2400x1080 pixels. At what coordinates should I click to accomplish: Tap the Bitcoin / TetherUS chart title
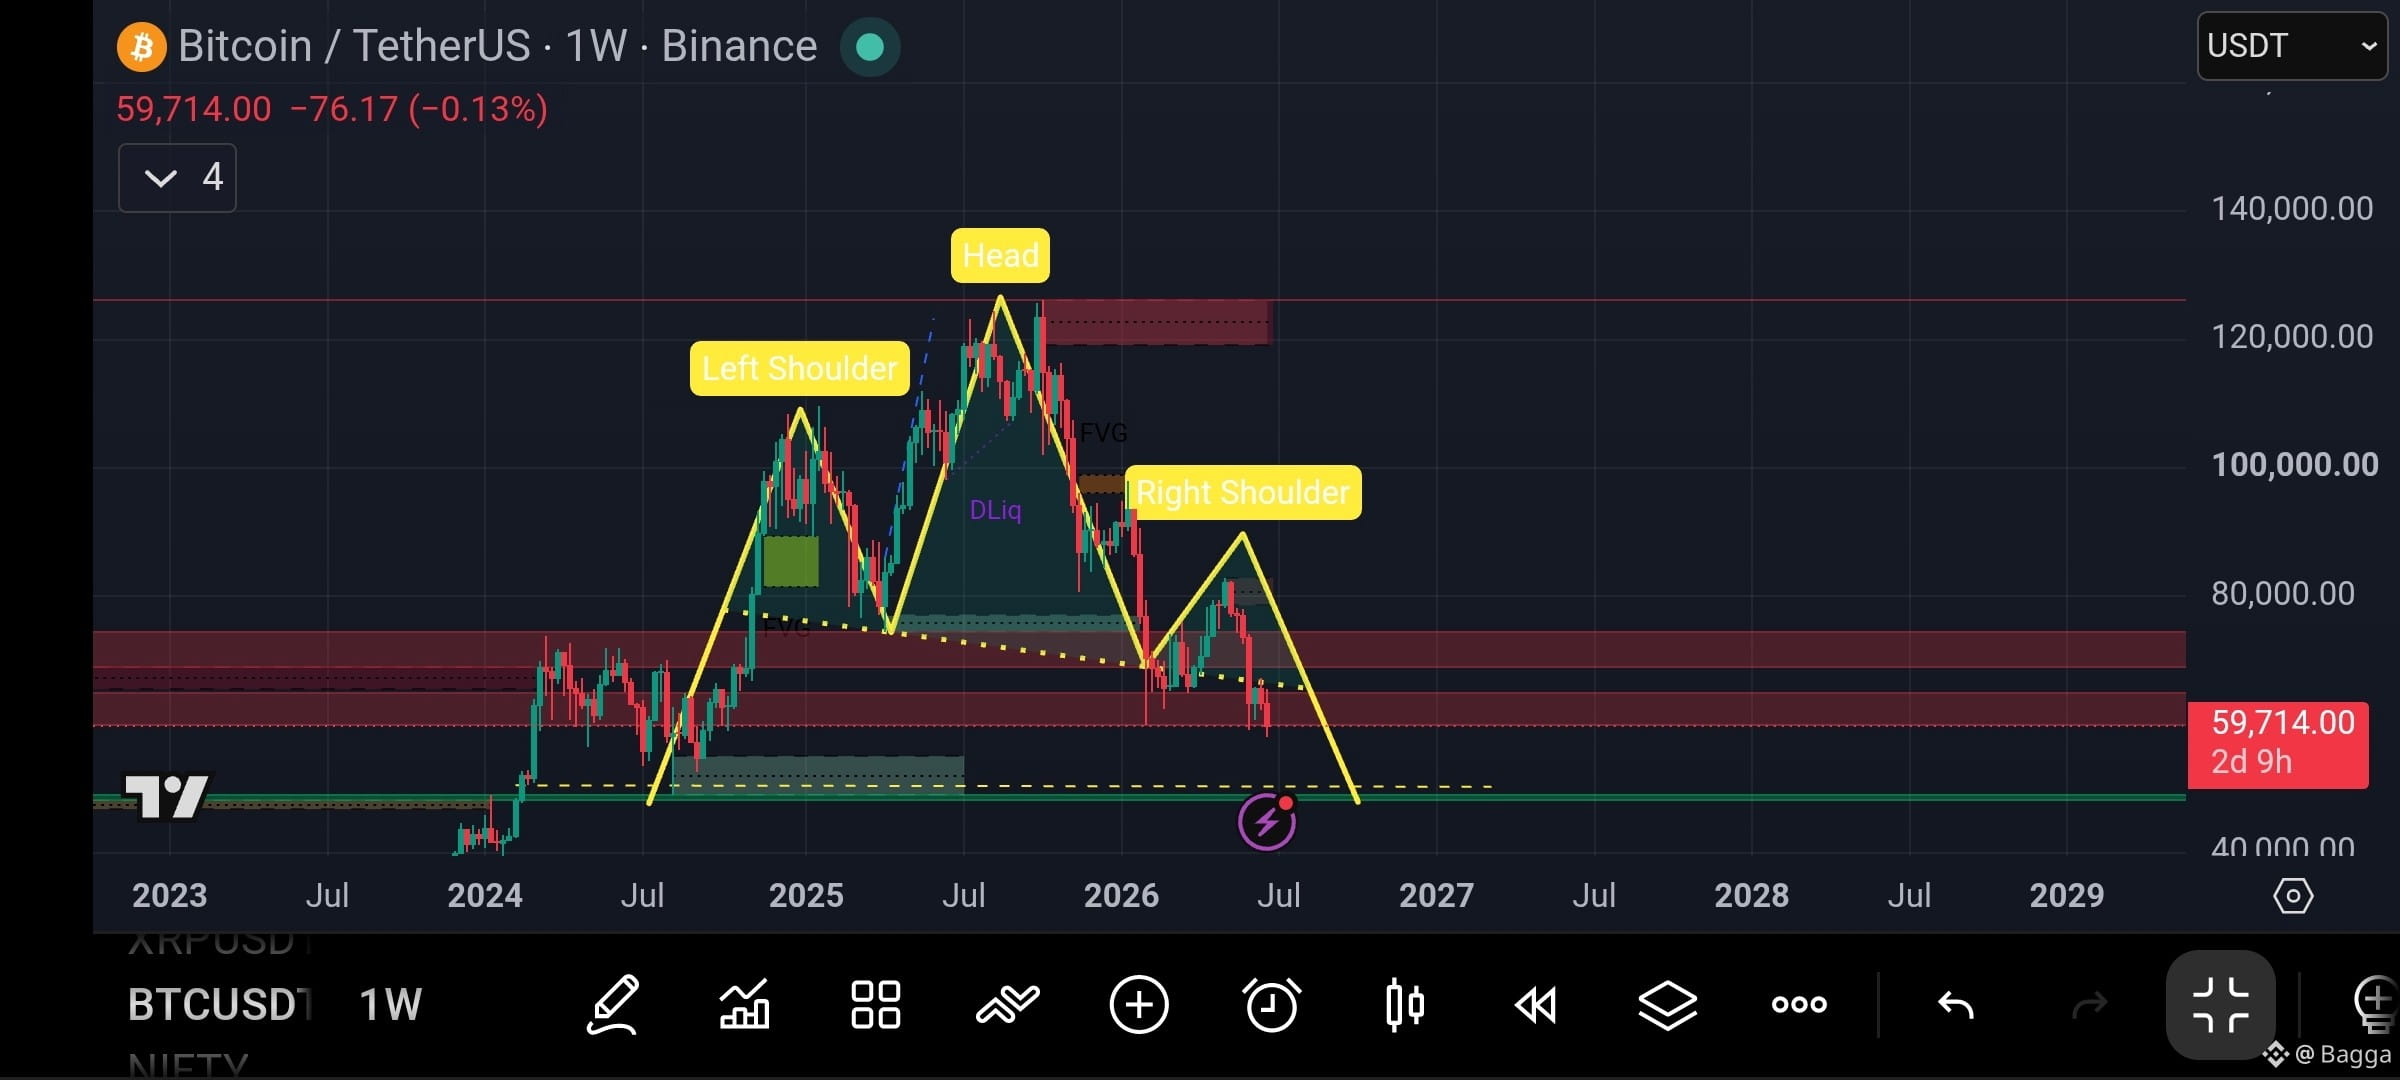coord(497,46)
